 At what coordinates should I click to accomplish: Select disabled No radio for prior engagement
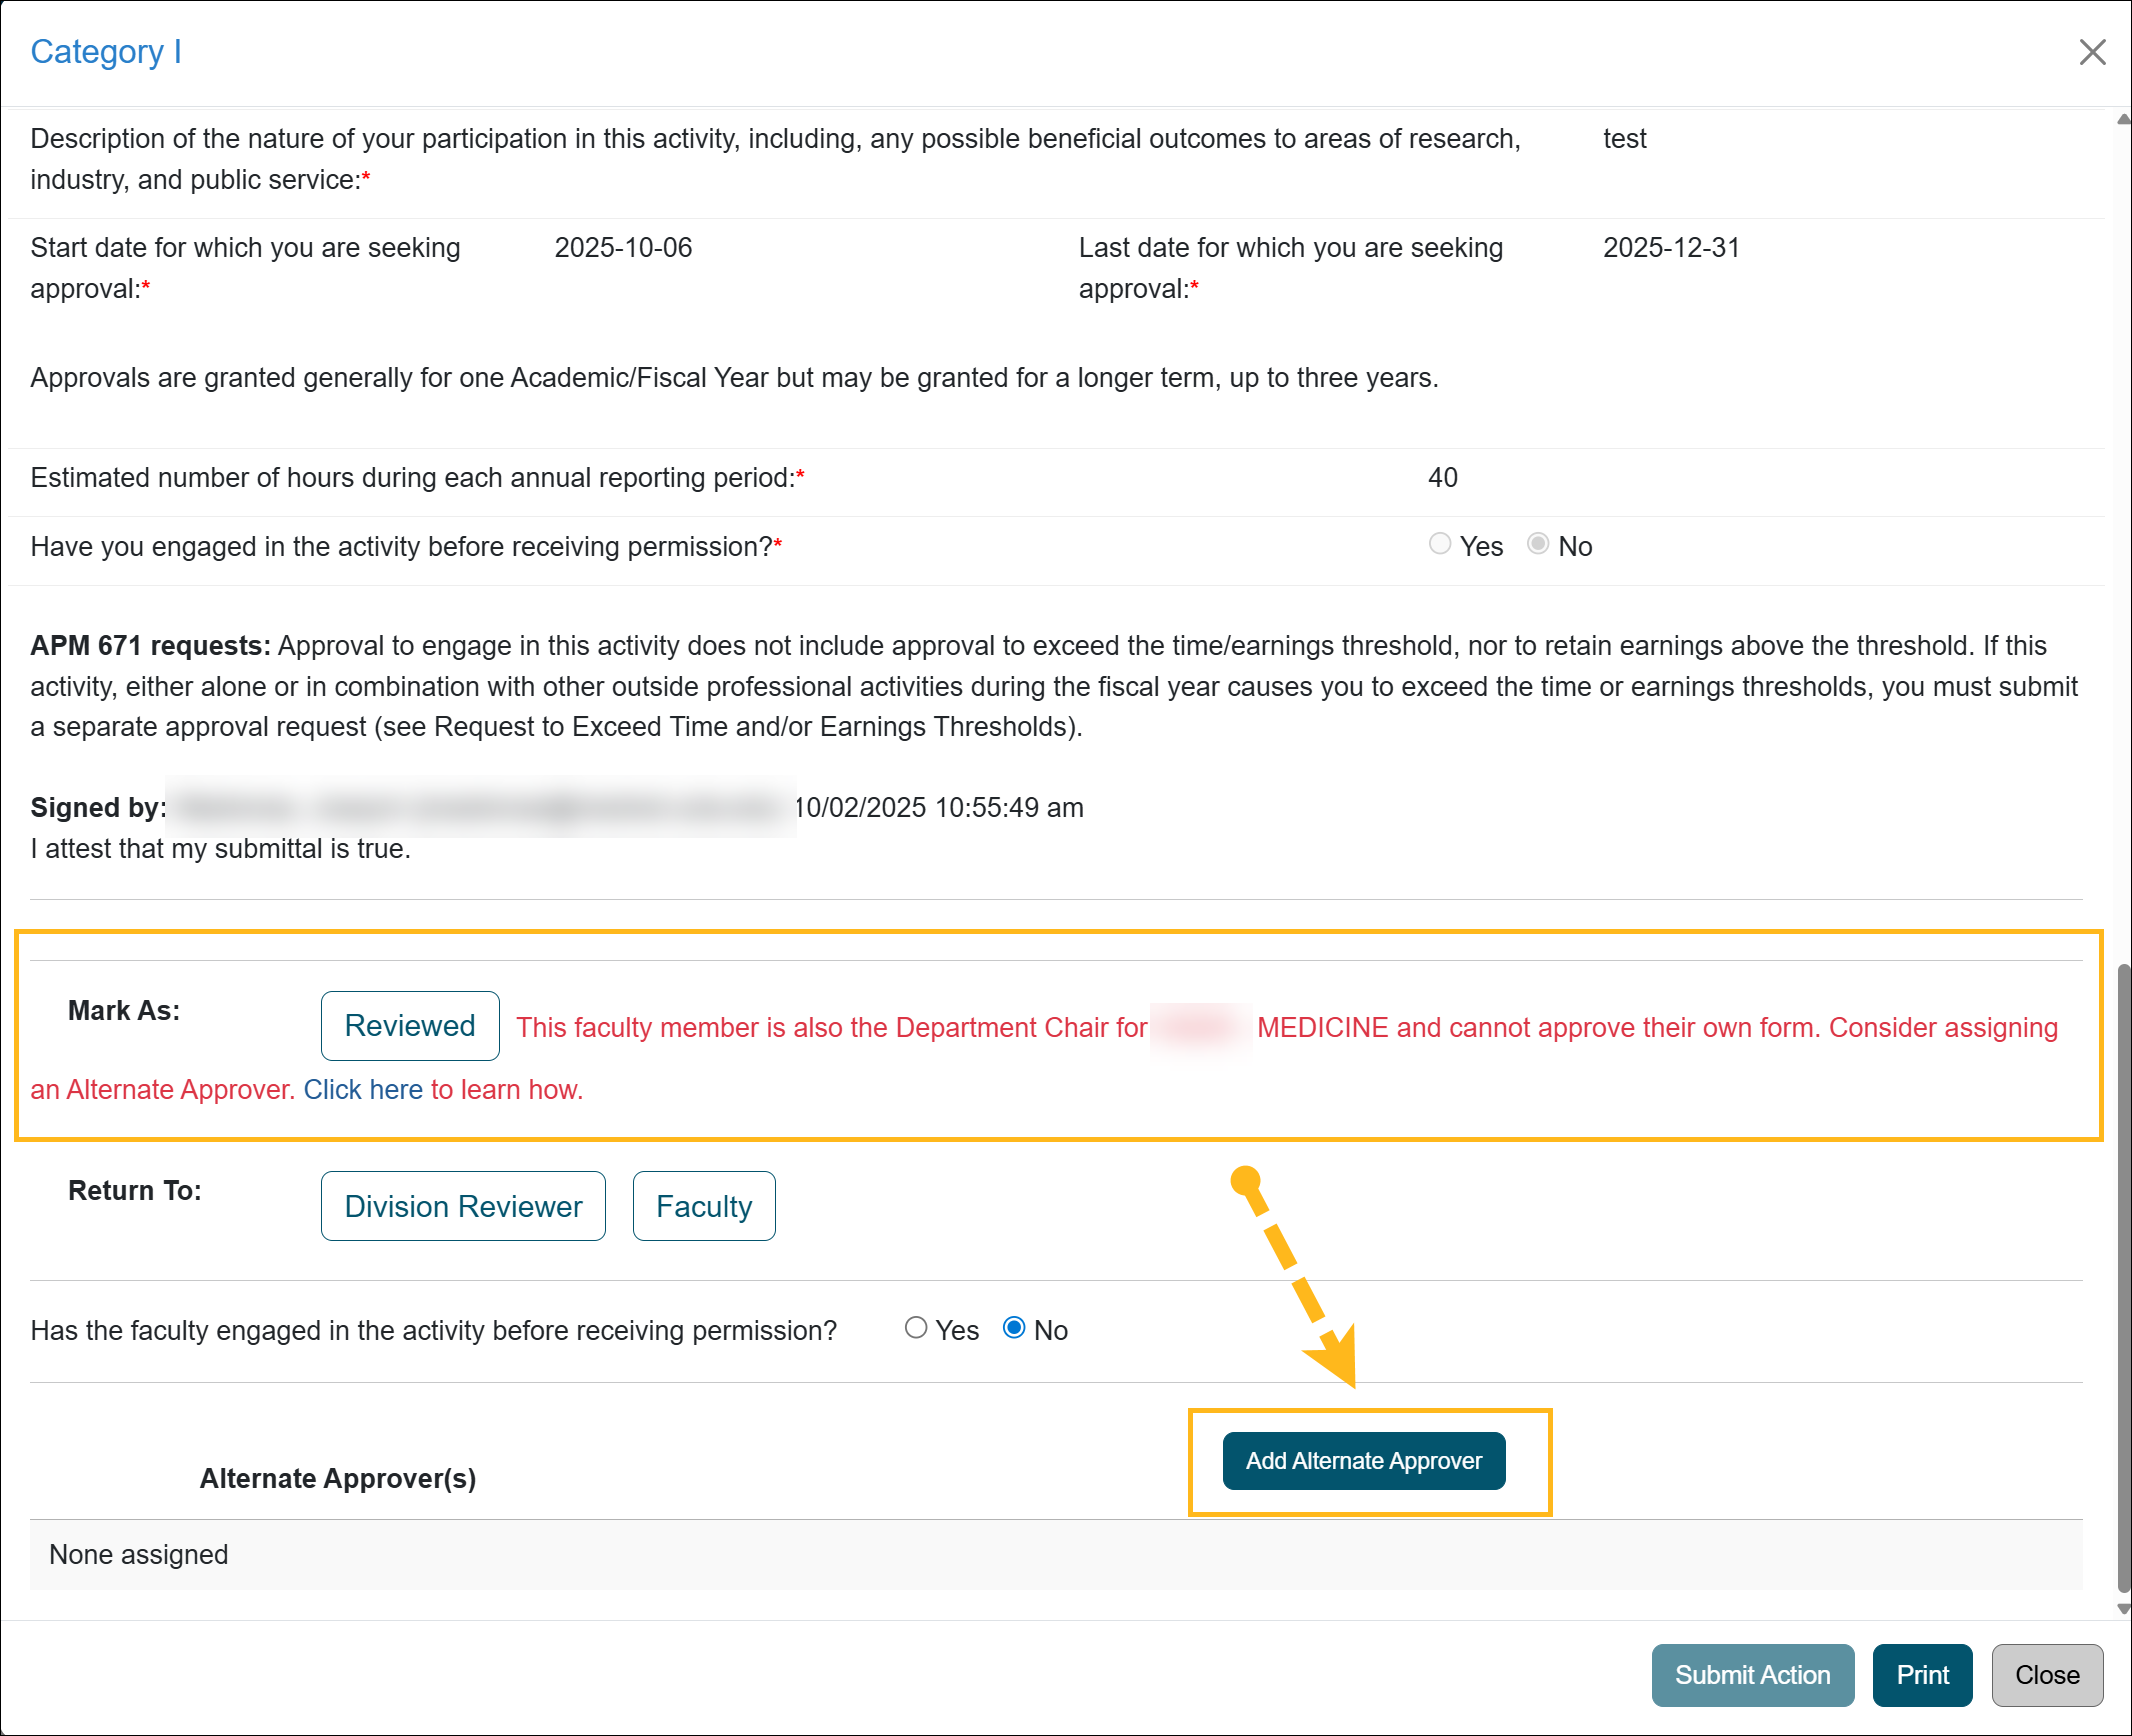pyautogui.click(x=1538, y=544)
